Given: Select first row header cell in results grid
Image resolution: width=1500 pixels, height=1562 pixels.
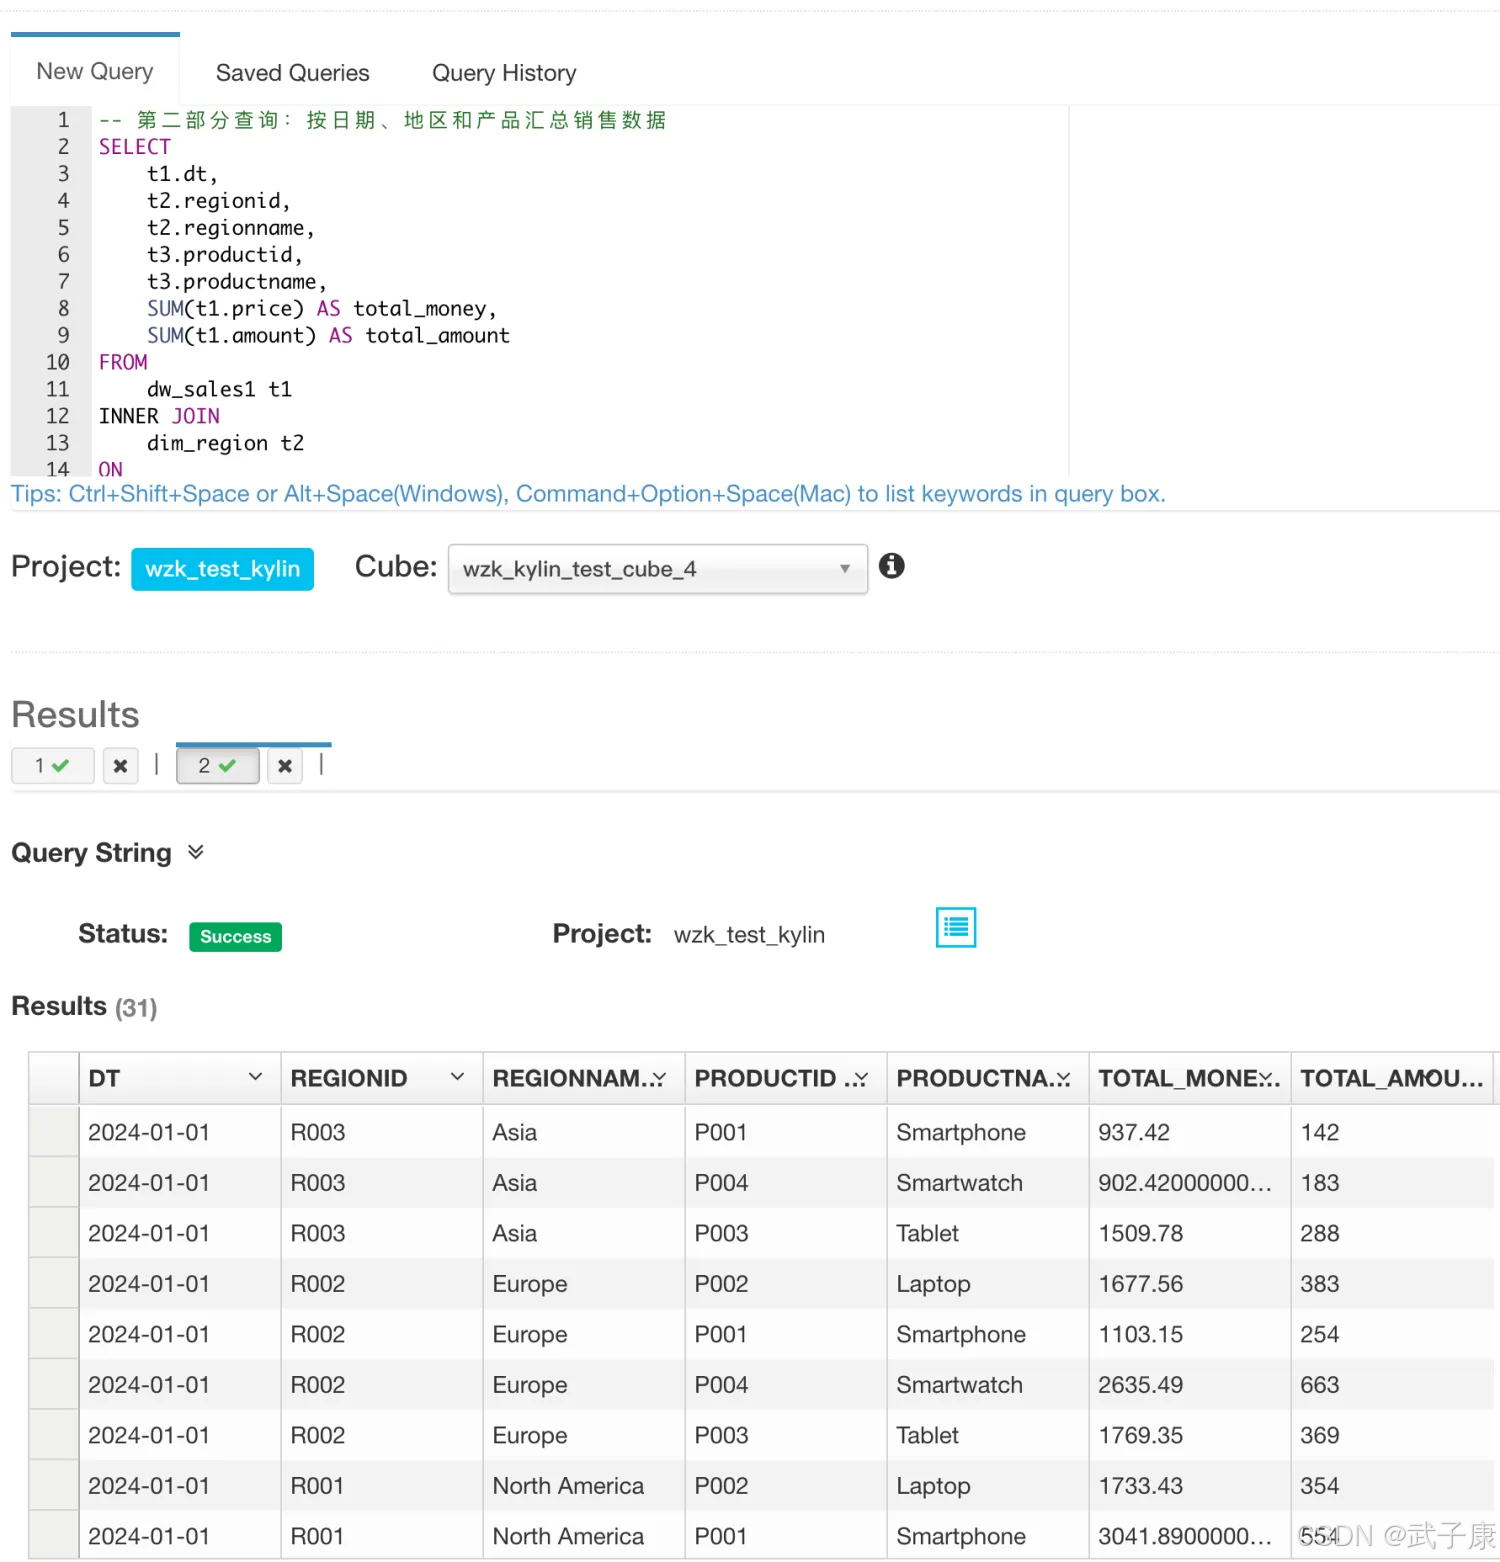Looking at the screenshot, I should coord(53,1132).
